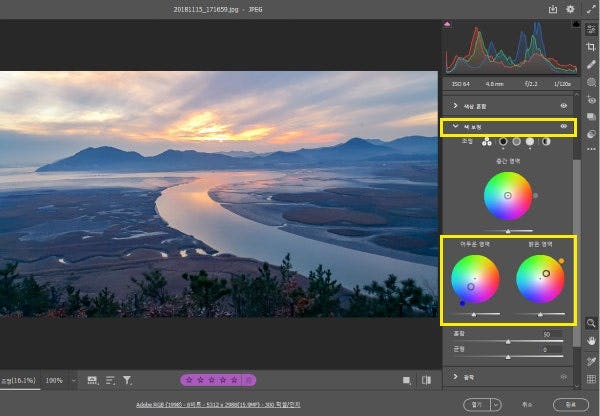Select the midtones-only wheel mode
The height and width of the screenshot is (416, 600).
(517, 142)
